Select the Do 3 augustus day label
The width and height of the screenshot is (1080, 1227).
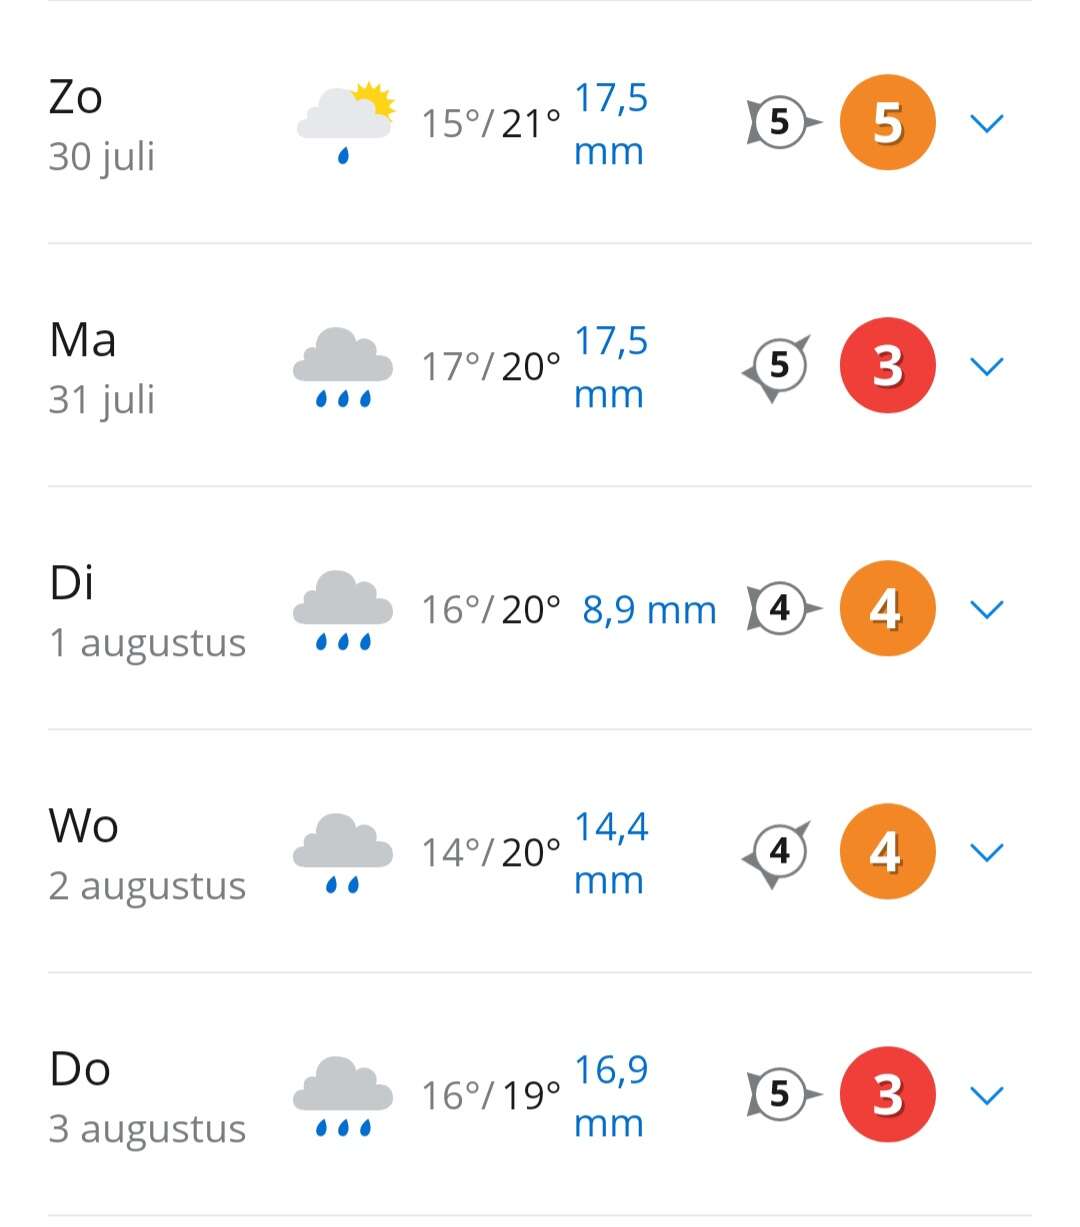tap(147, 1097)
